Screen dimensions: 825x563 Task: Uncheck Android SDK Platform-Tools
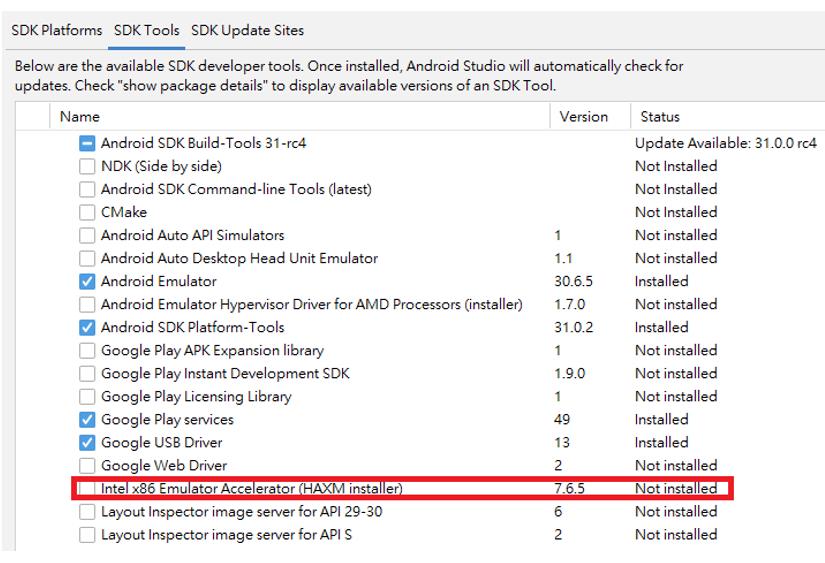coord(88,328)
